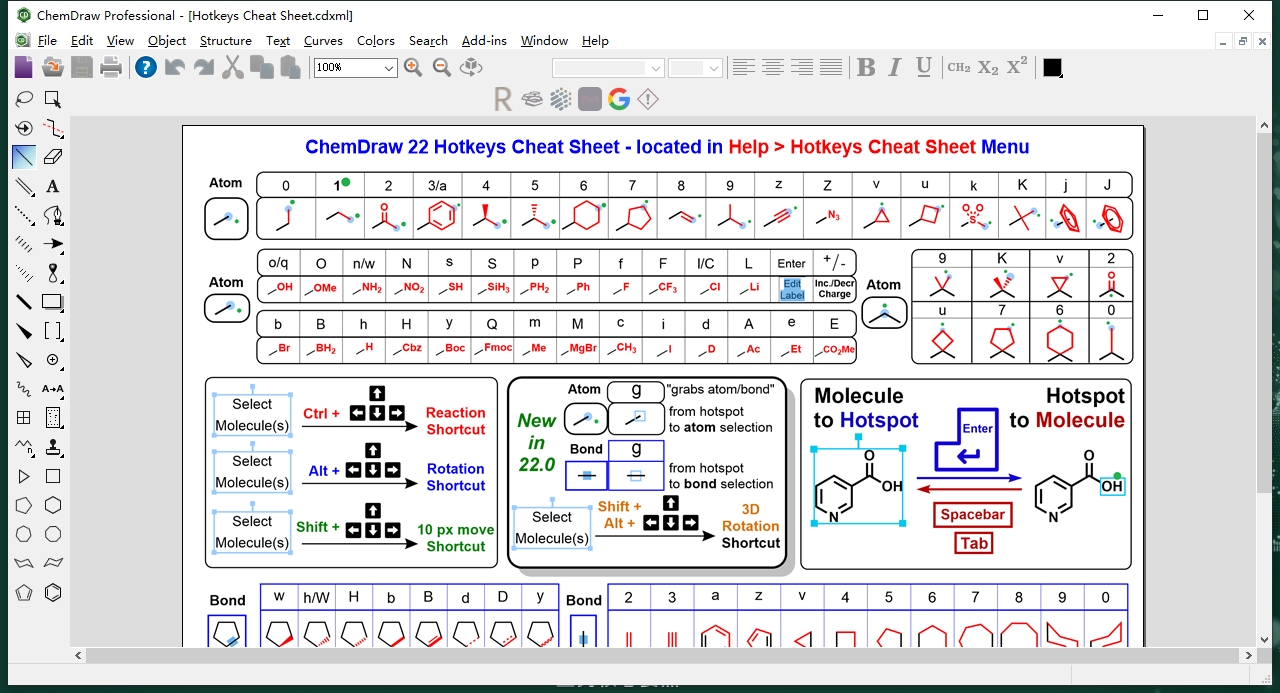
Task: Select the Eraser tool
Action: 53,157
